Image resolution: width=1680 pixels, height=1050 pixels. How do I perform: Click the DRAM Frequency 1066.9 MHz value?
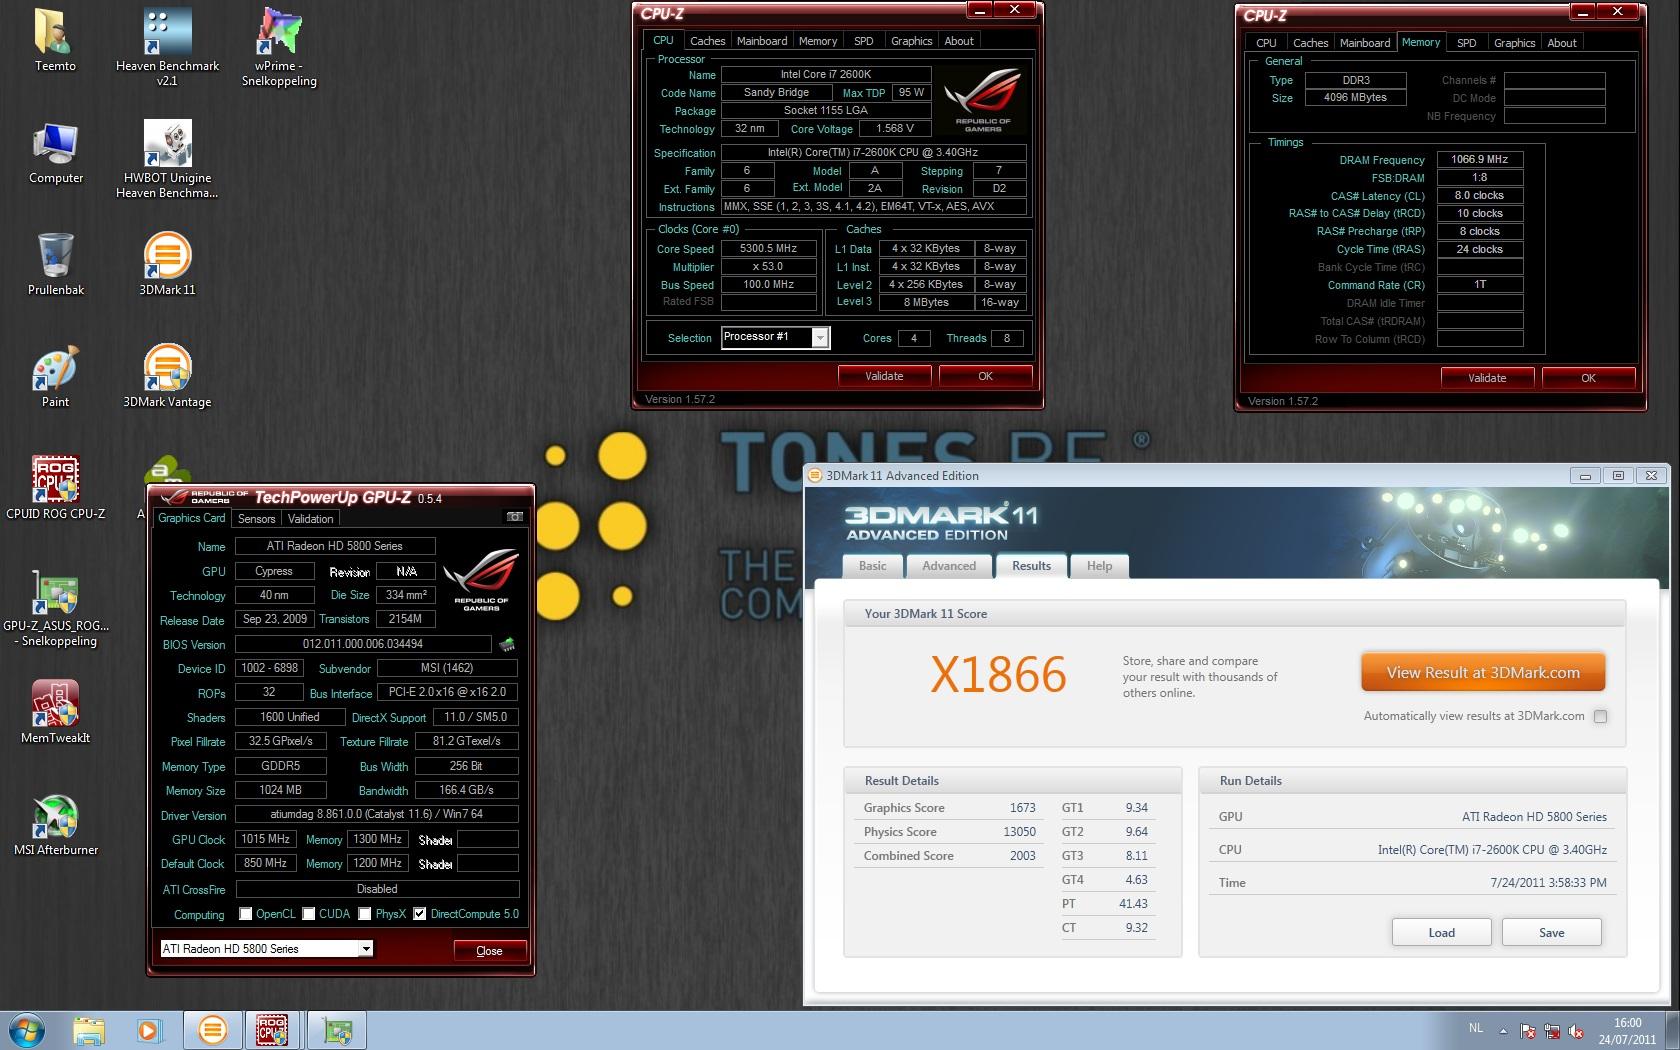click(1480, 159)
